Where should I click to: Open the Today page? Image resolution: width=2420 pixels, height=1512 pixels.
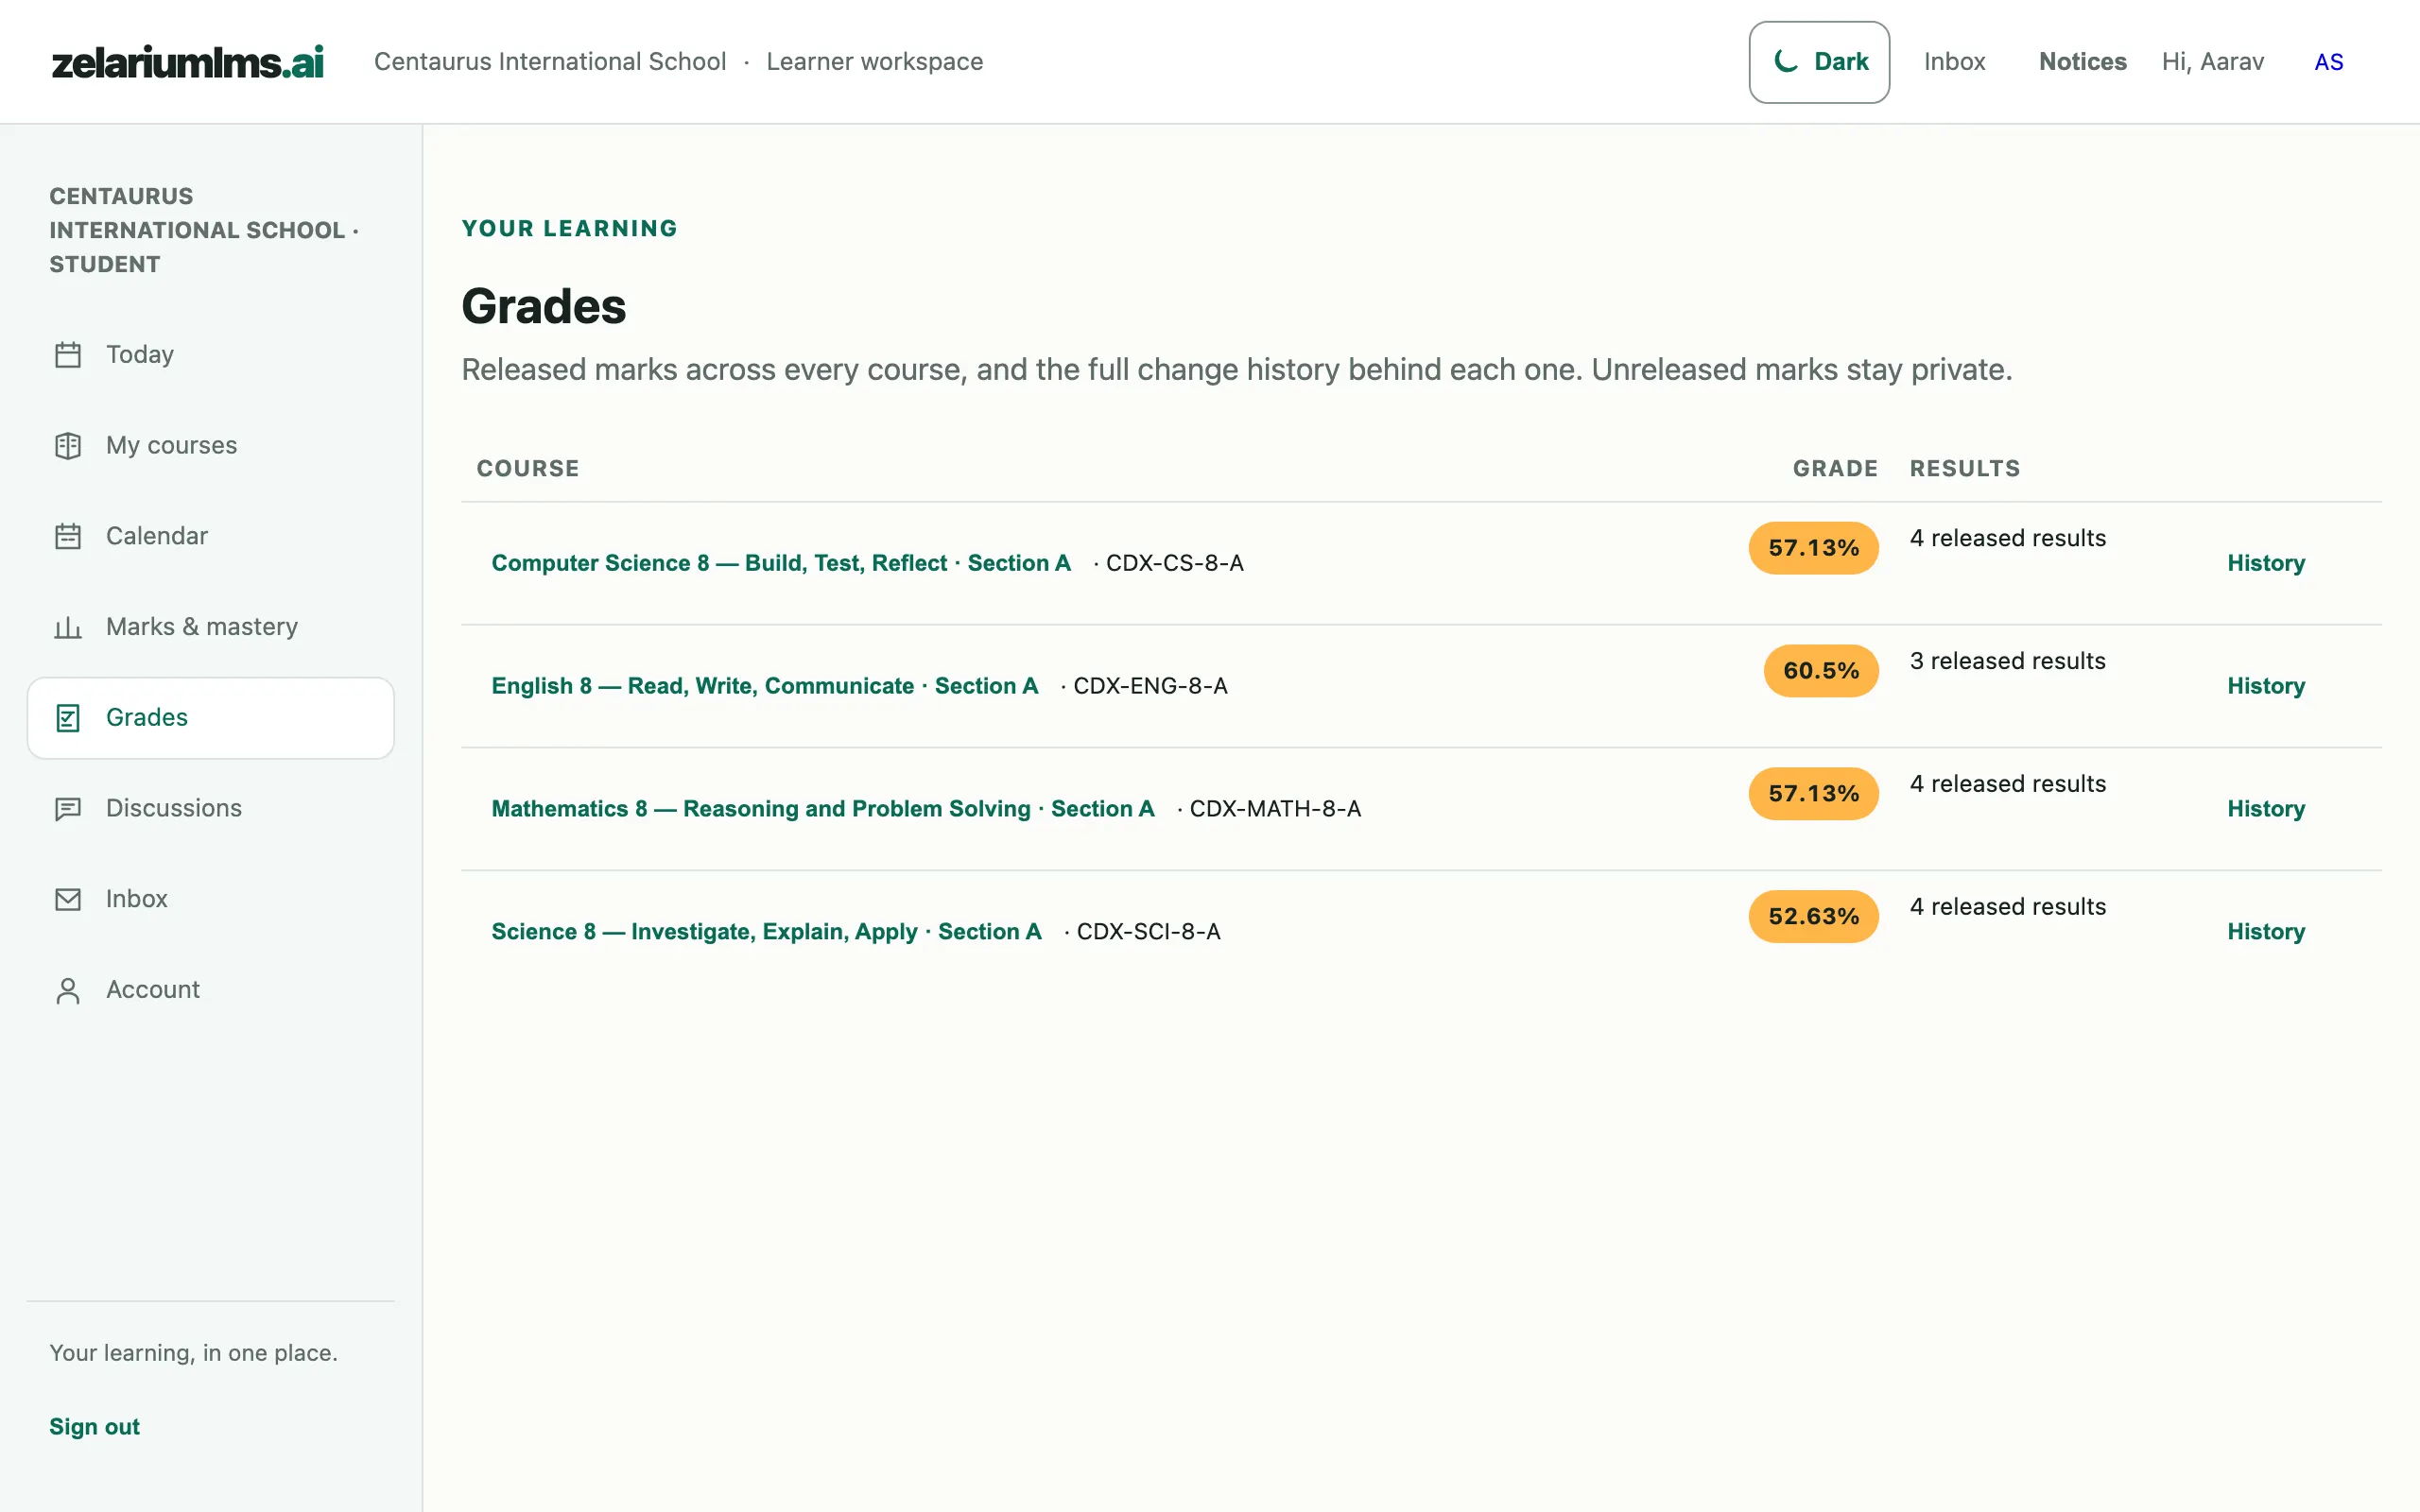[x=211, y=355]
